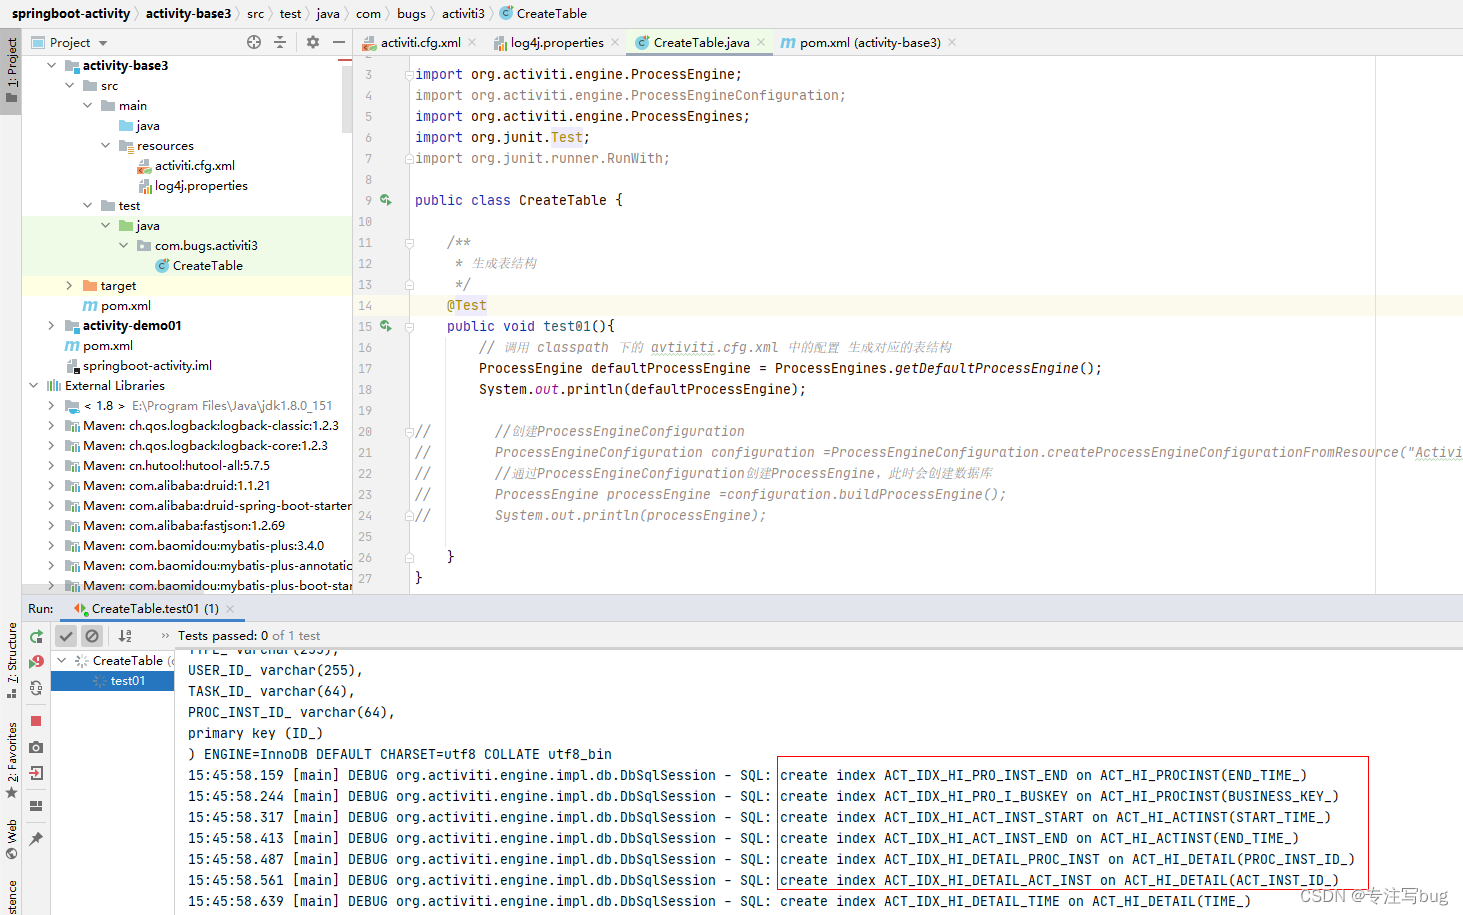Collapse the External Libraries node
This screenshot has width=1463, height=915.
pos(34,385)
